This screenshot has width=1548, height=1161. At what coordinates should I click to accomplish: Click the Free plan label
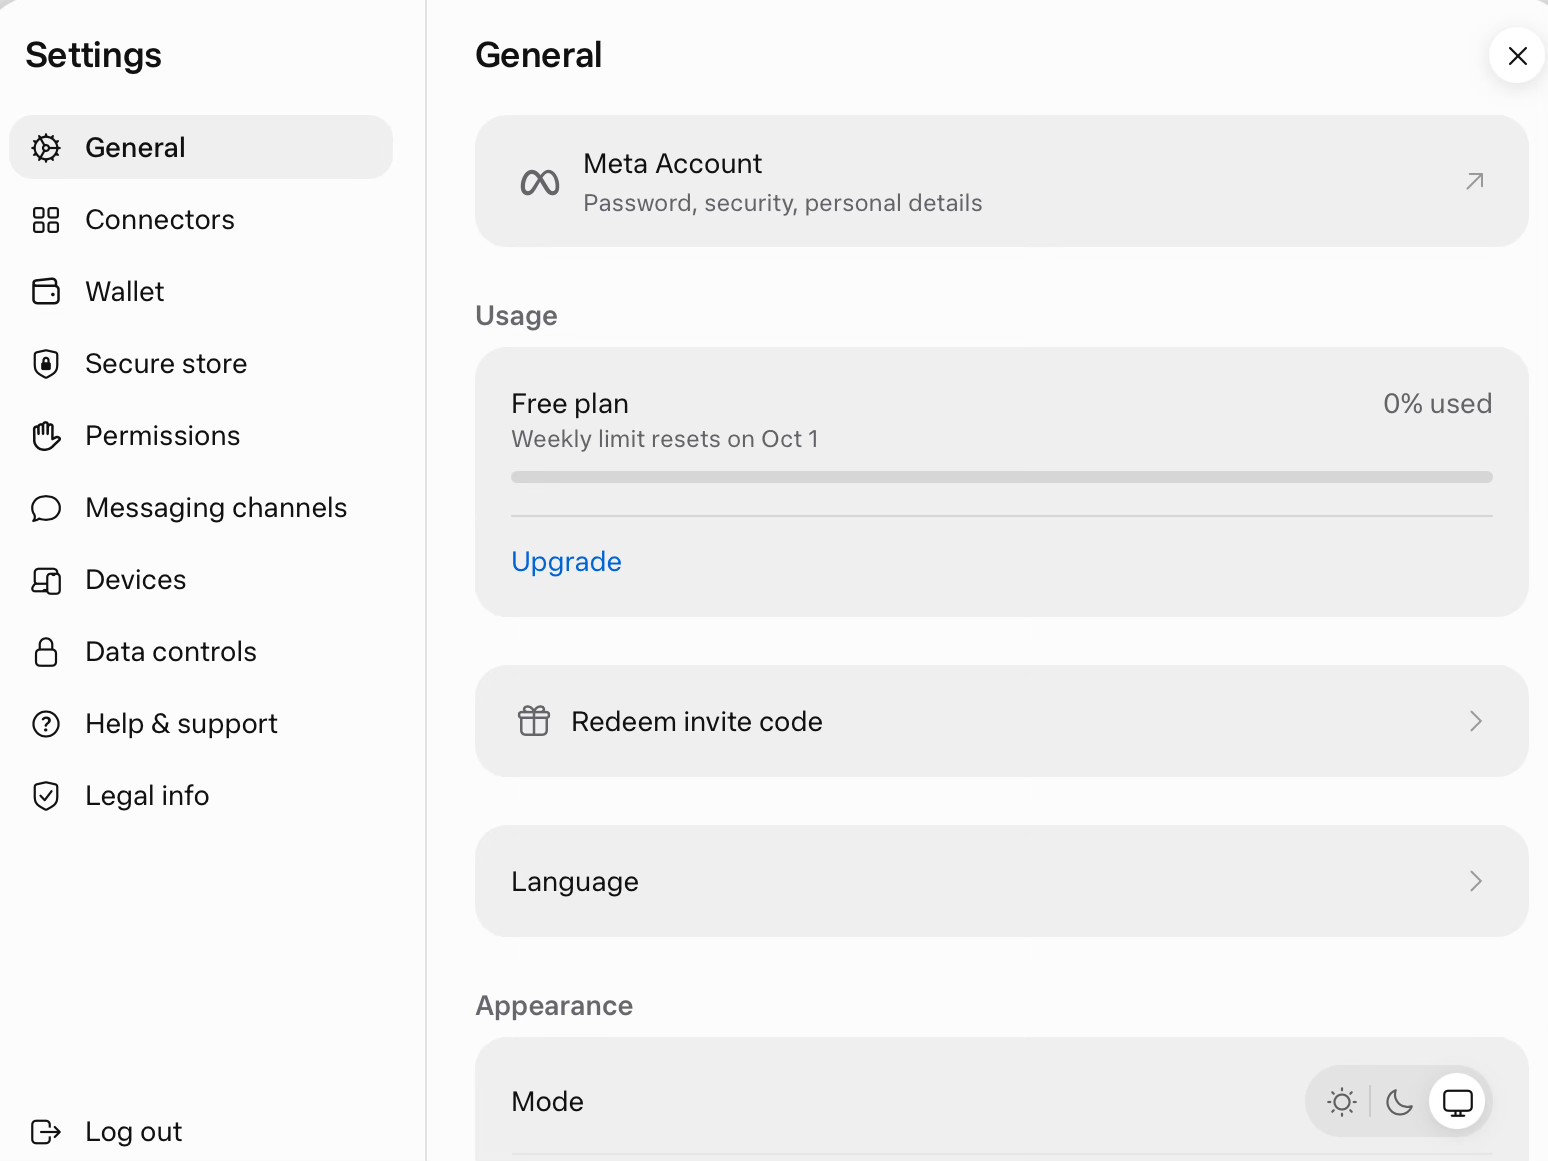point(570,404)
